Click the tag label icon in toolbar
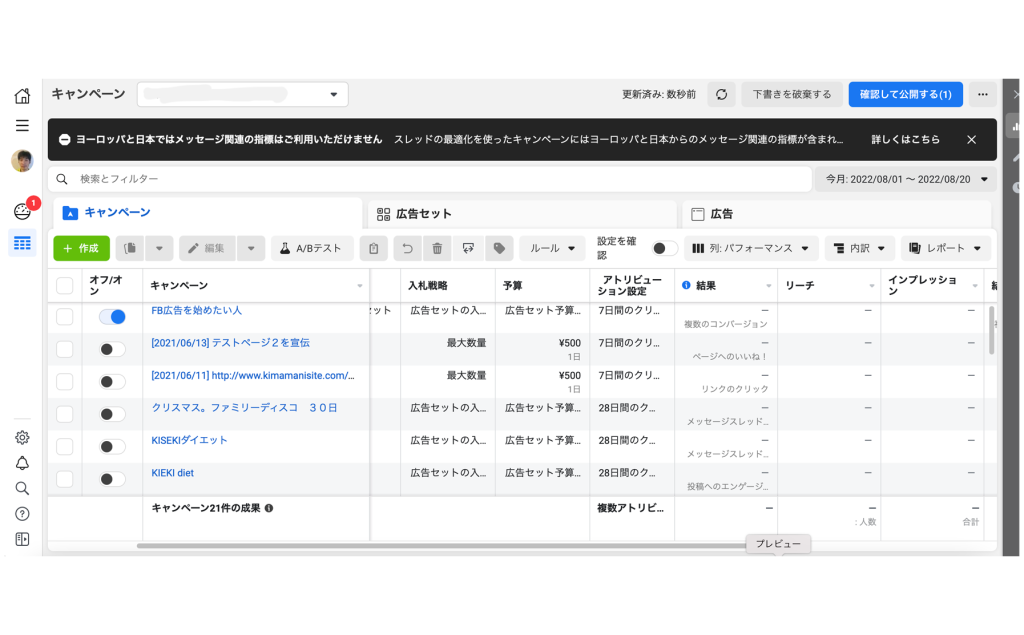 pos(499,248)
